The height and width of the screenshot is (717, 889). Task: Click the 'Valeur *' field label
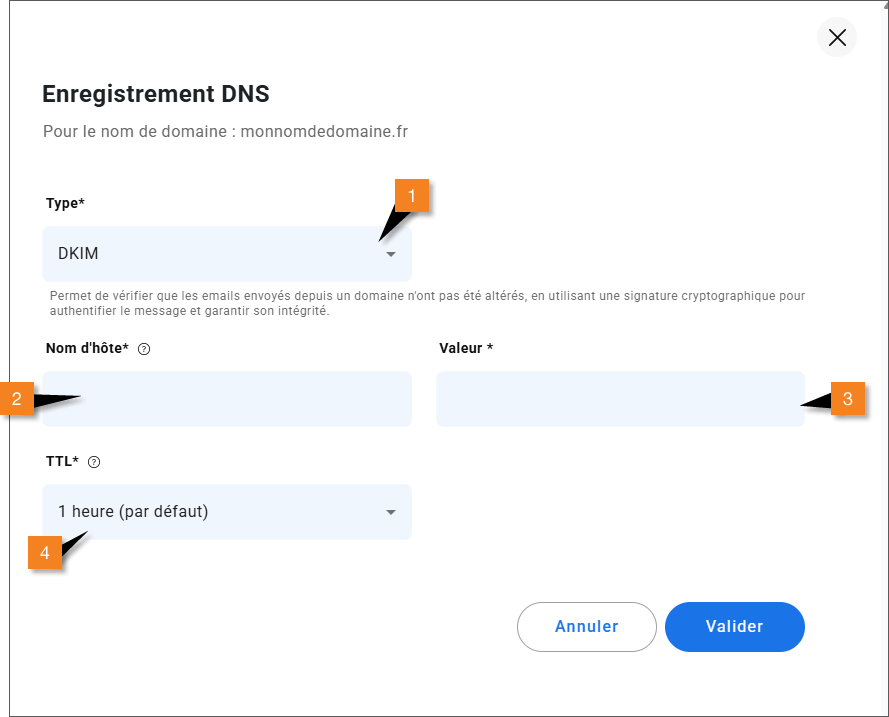pyautogui.click(x=466, y=348)
